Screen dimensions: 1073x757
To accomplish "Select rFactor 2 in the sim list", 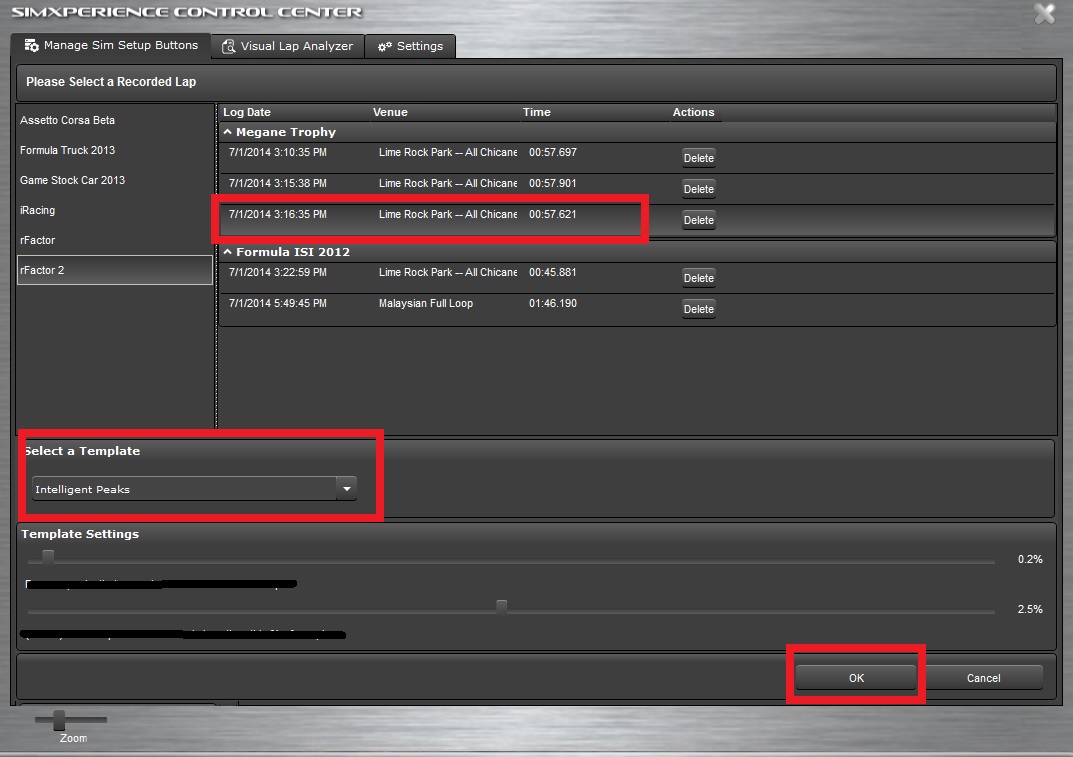I will pos(114,270).
